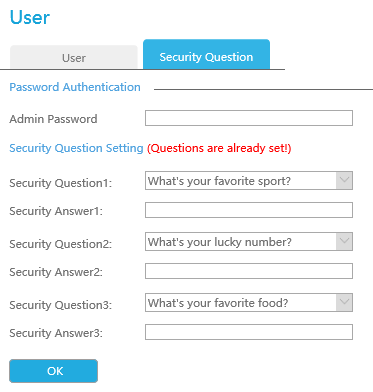This screenshot has width=373, height=392.
Task: Click the Security Question Setting heading
Action: pos(76,148)
